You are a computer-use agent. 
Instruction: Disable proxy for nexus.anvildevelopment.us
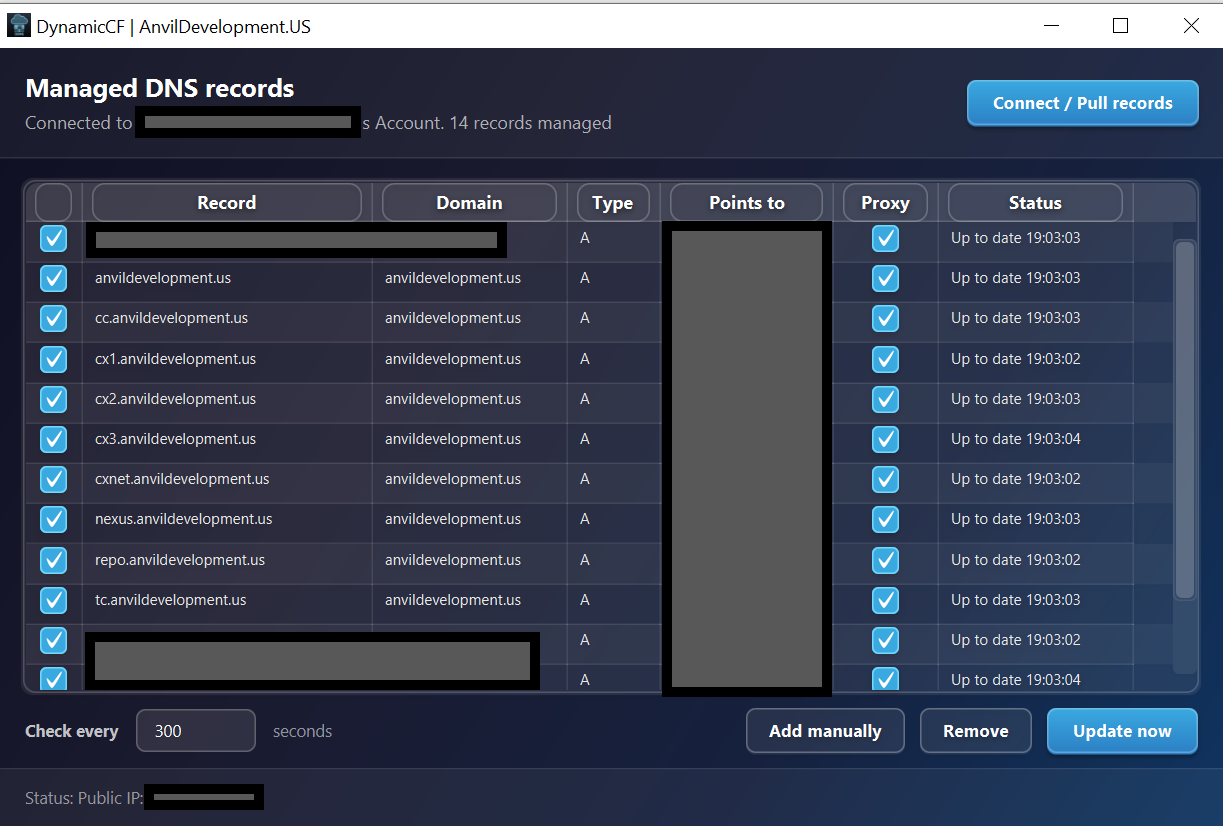click(885, 519)
